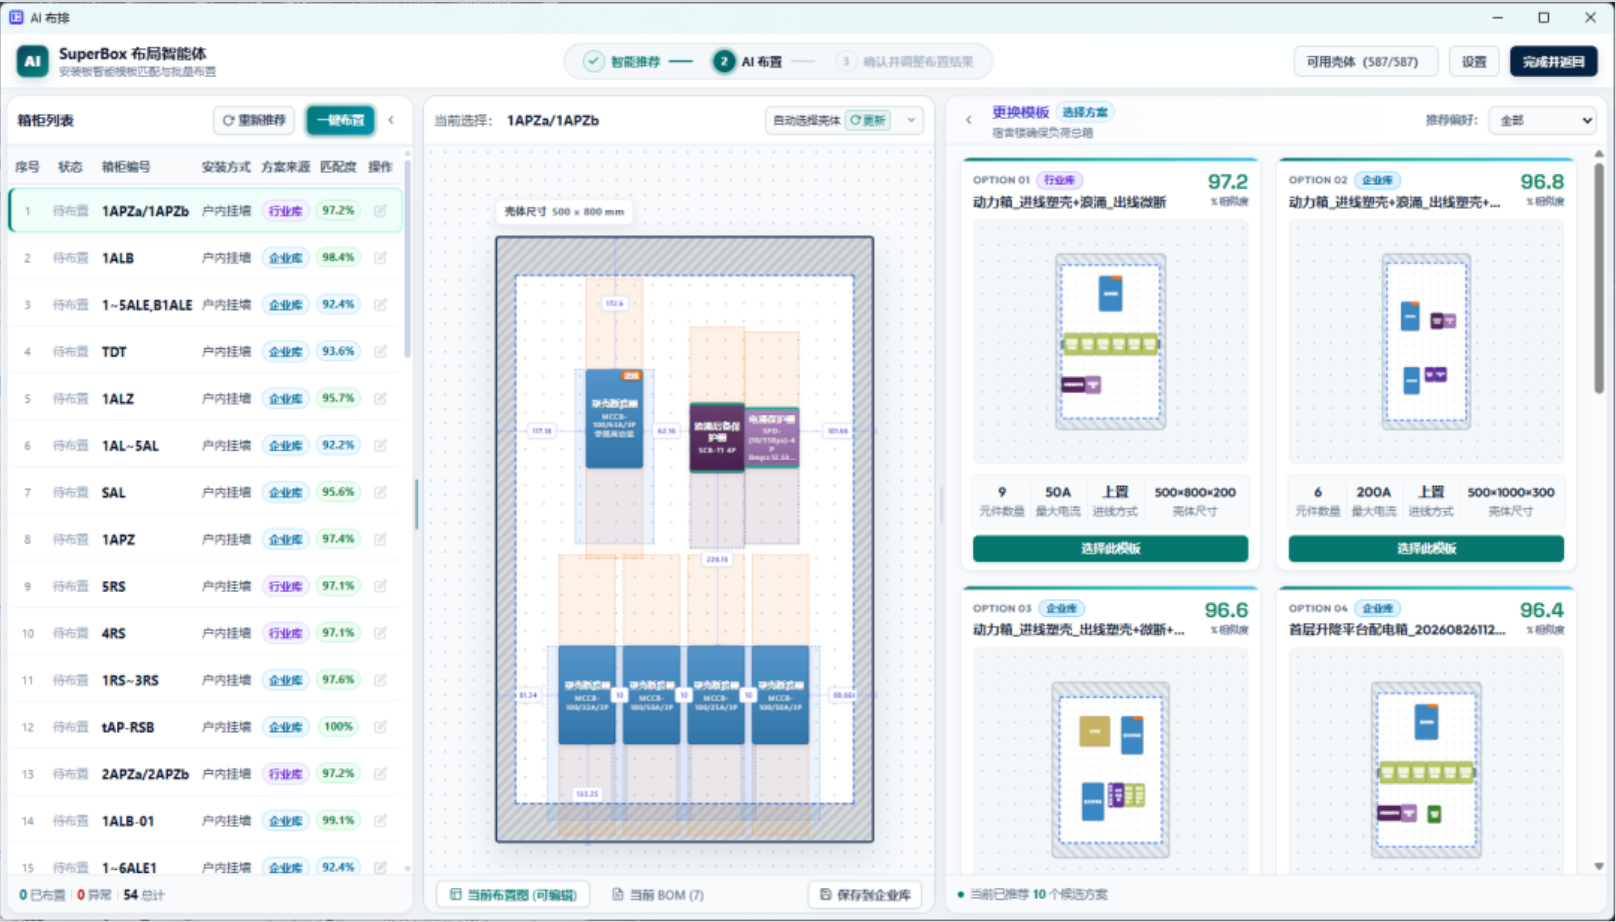Click the 保存到企业库 button

tap(866, 895)
